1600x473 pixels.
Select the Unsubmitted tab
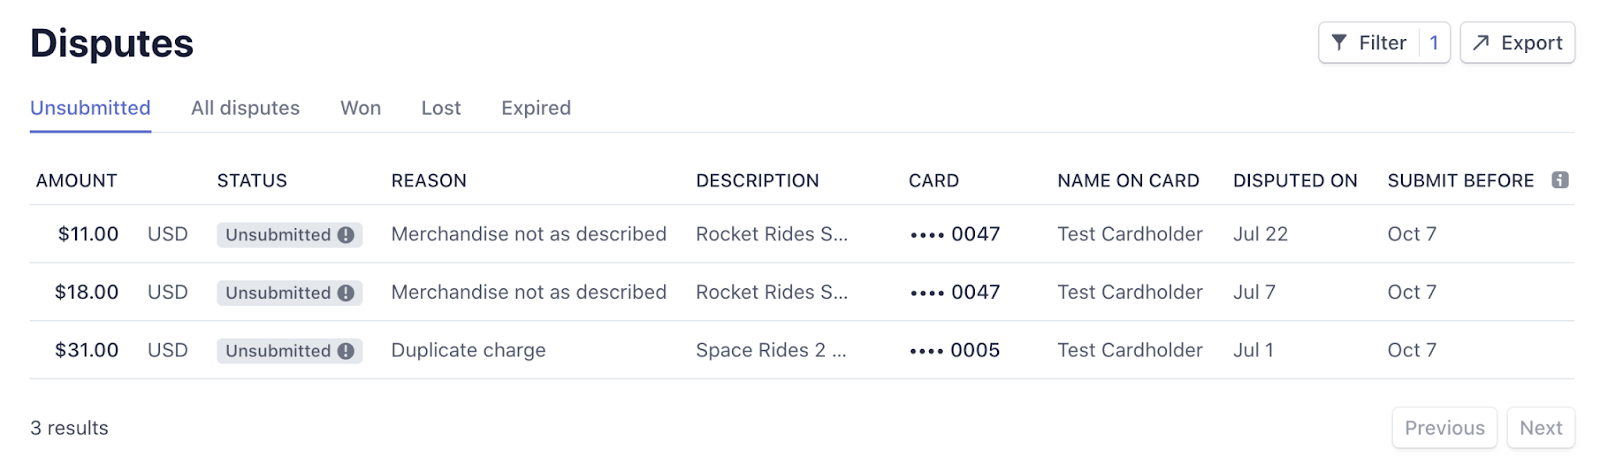click(x=90, y=108)
